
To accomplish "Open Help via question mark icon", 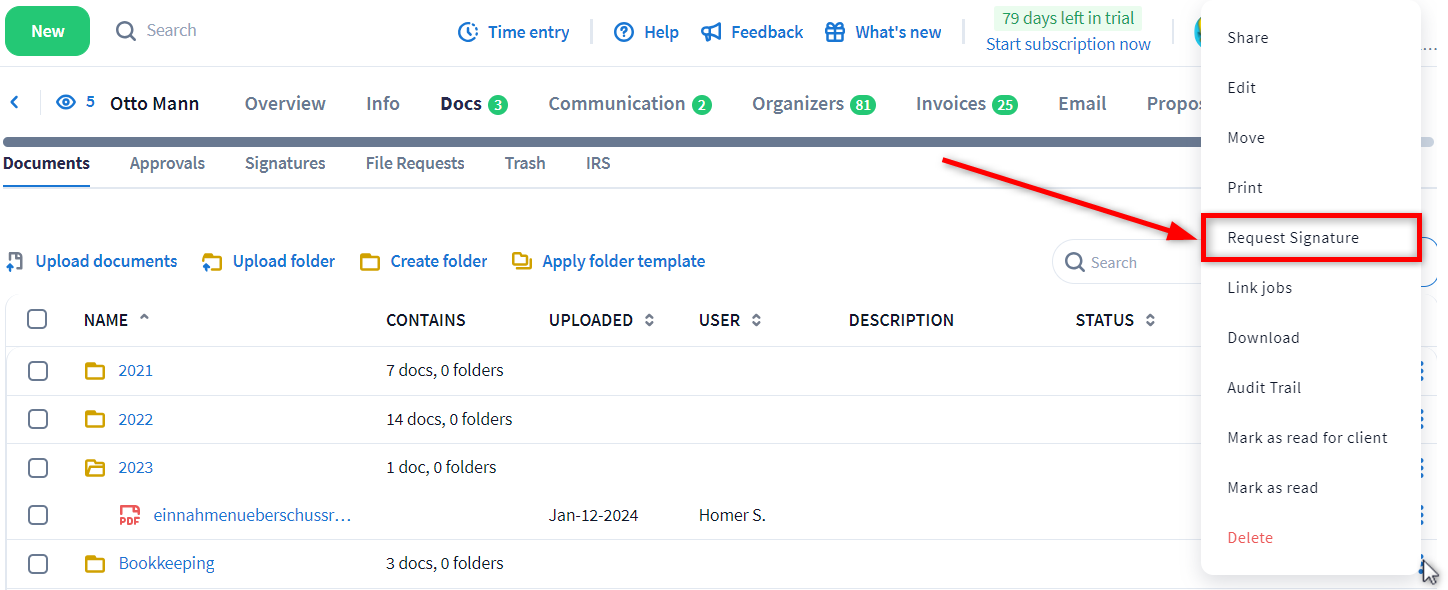I will (624, 32).
